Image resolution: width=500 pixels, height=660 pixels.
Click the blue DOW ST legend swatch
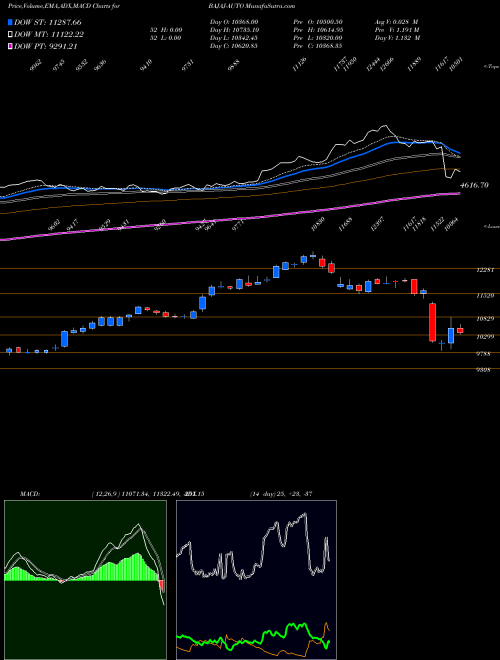(x=11, y=22)
